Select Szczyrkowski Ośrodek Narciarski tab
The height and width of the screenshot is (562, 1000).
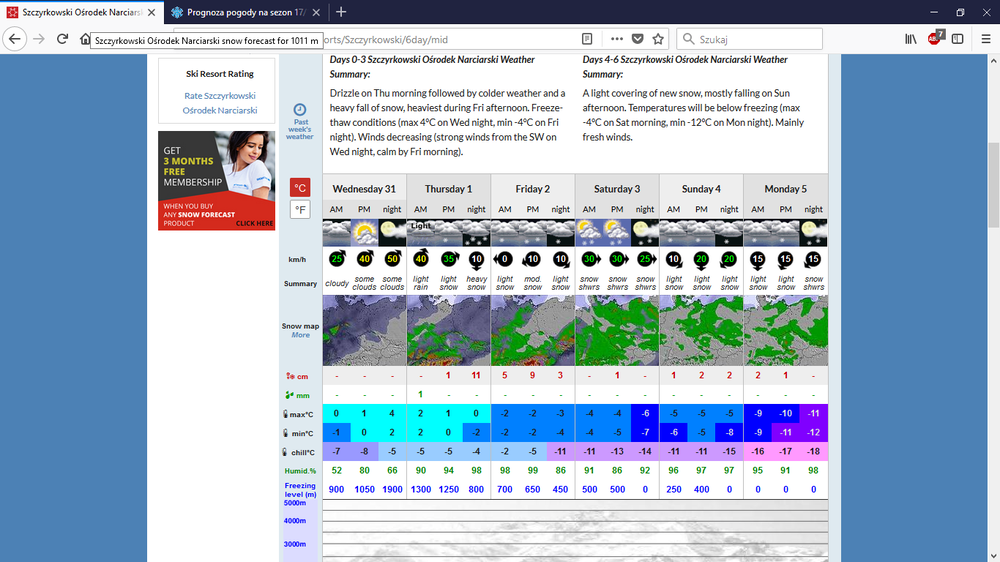coord(82,12)
